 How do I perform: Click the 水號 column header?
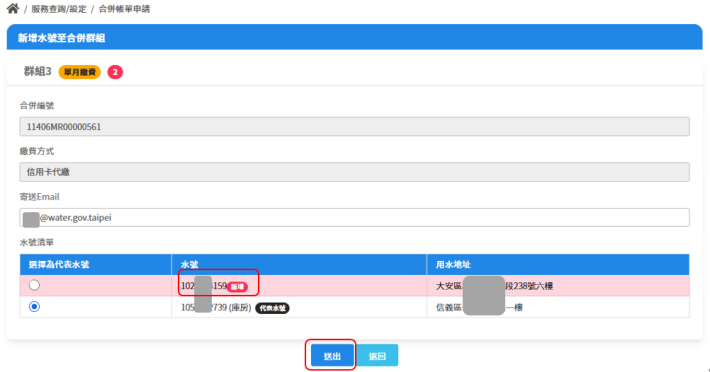pos(299,264)
